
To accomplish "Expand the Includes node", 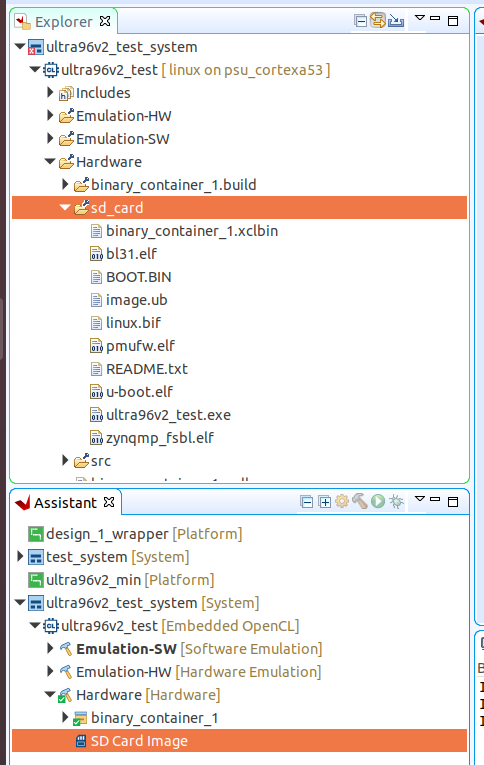I will click(50, 92).
